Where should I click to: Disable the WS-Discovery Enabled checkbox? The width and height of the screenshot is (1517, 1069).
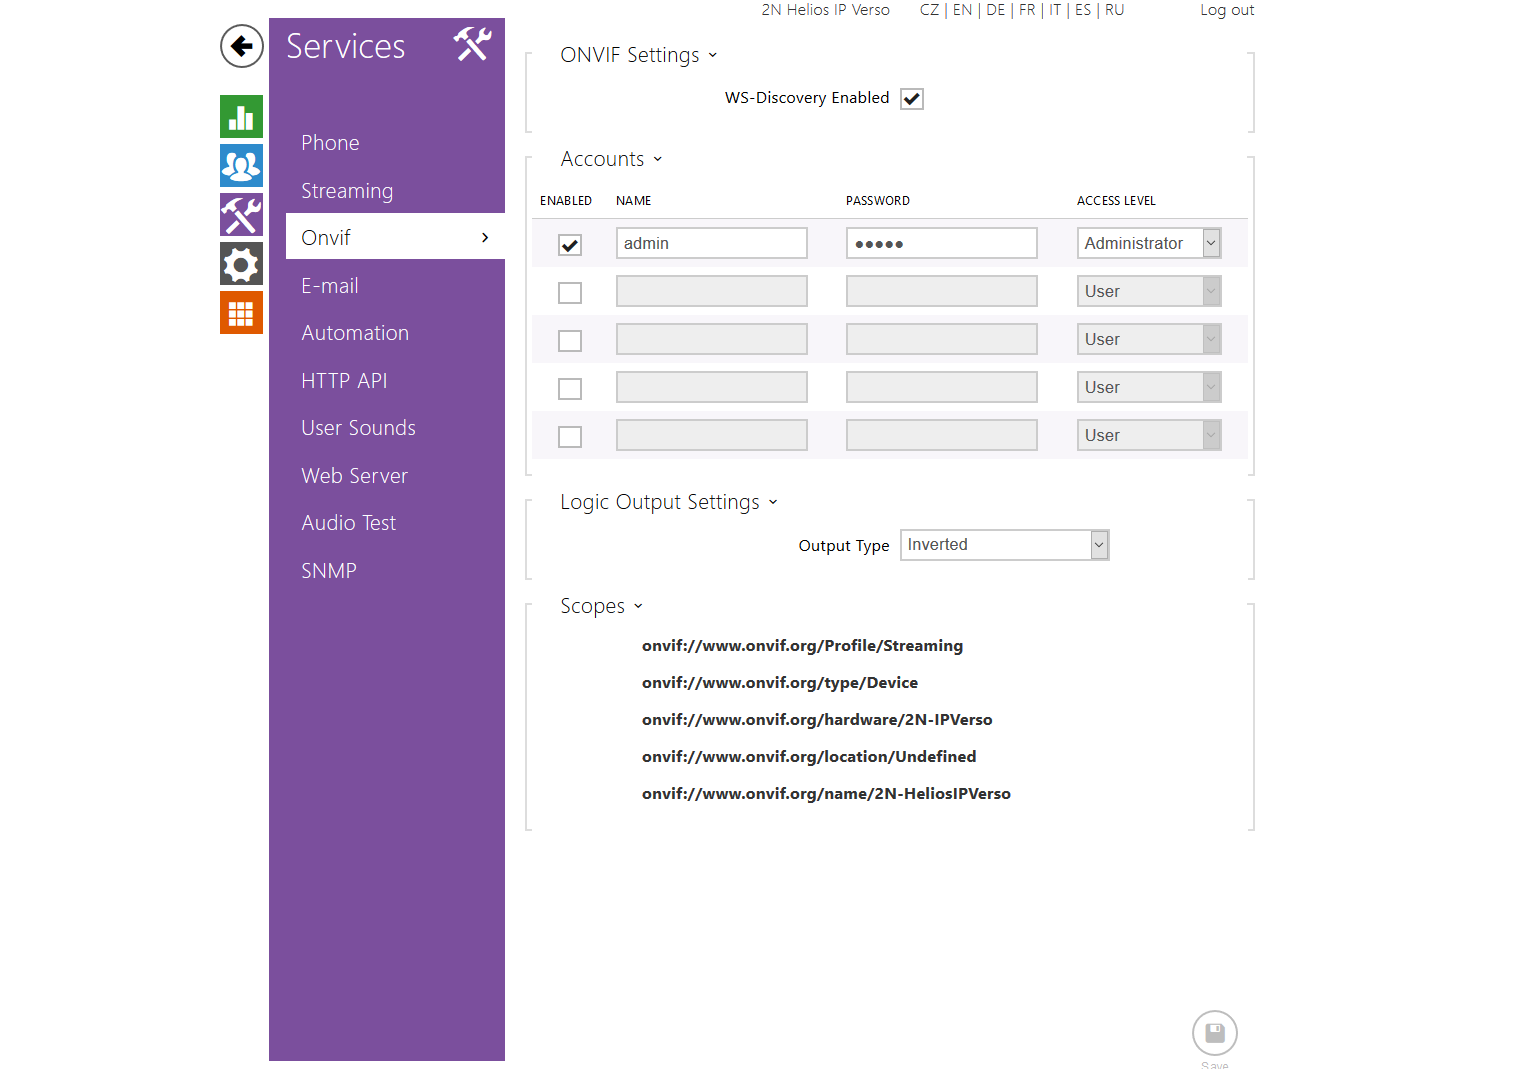click(911, 99)
